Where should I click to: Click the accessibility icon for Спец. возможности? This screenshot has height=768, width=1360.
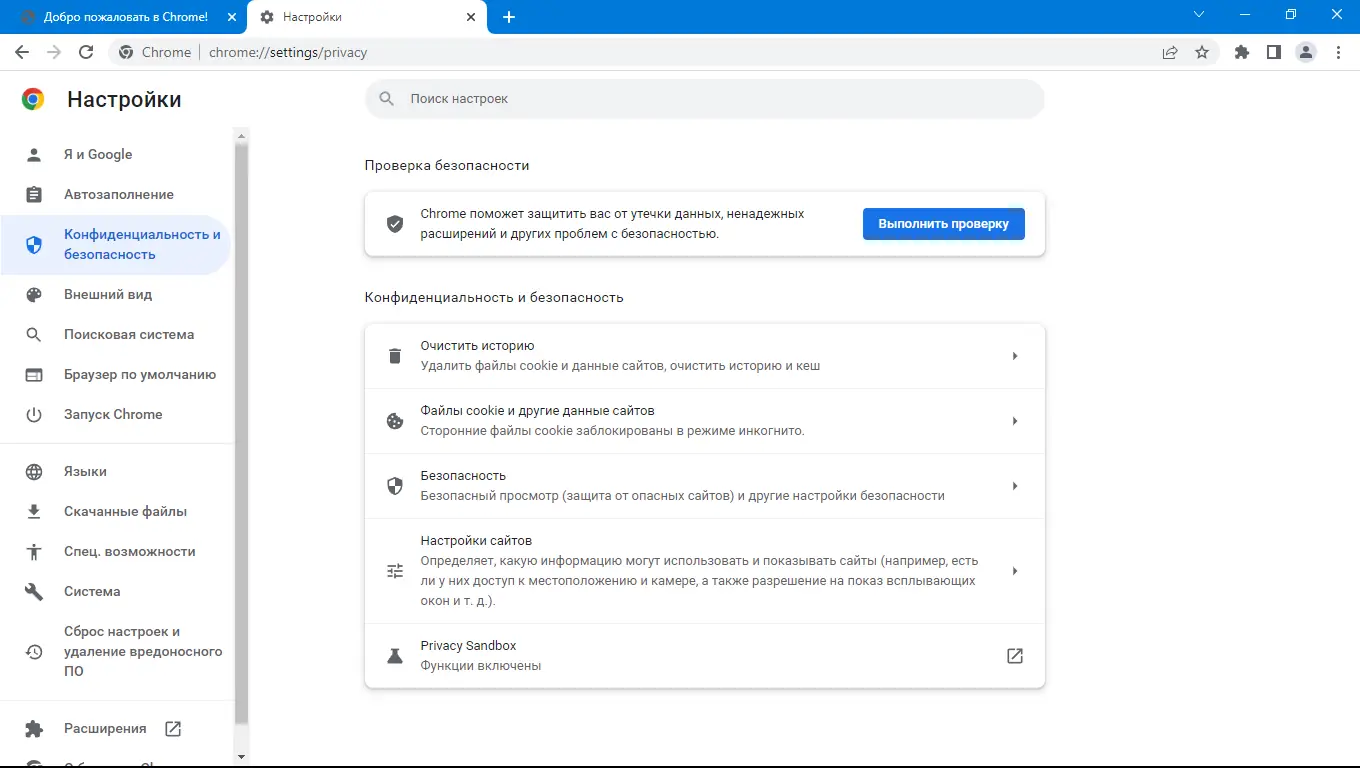tap(34, 551)
